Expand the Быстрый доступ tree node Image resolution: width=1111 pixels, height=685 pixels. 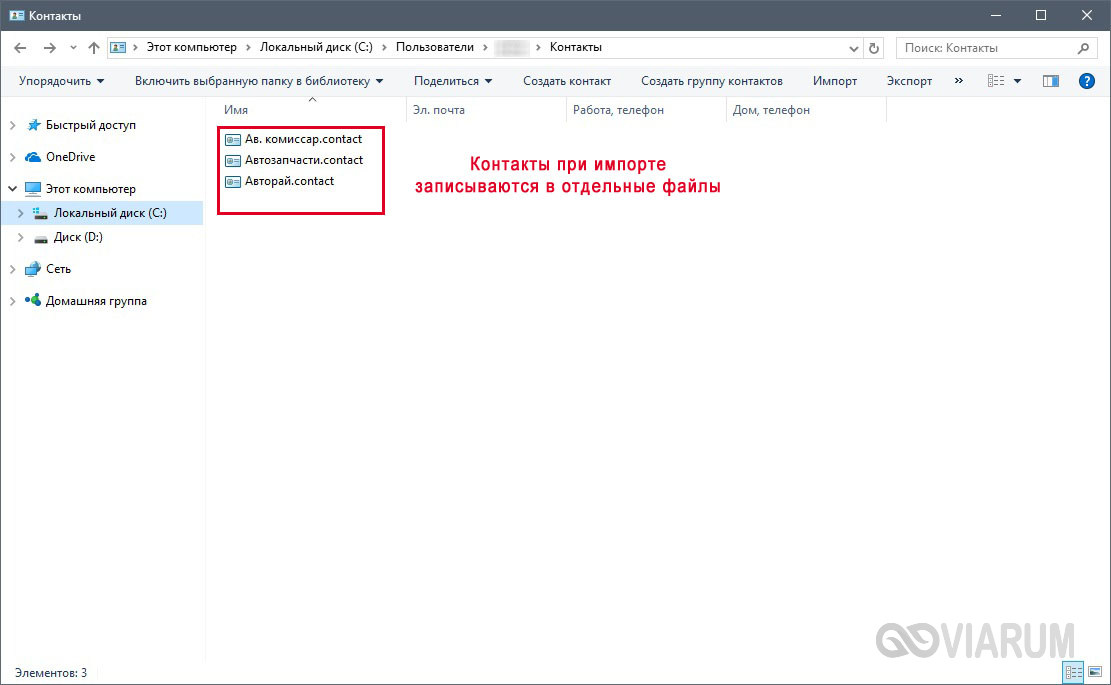point(12,125)
